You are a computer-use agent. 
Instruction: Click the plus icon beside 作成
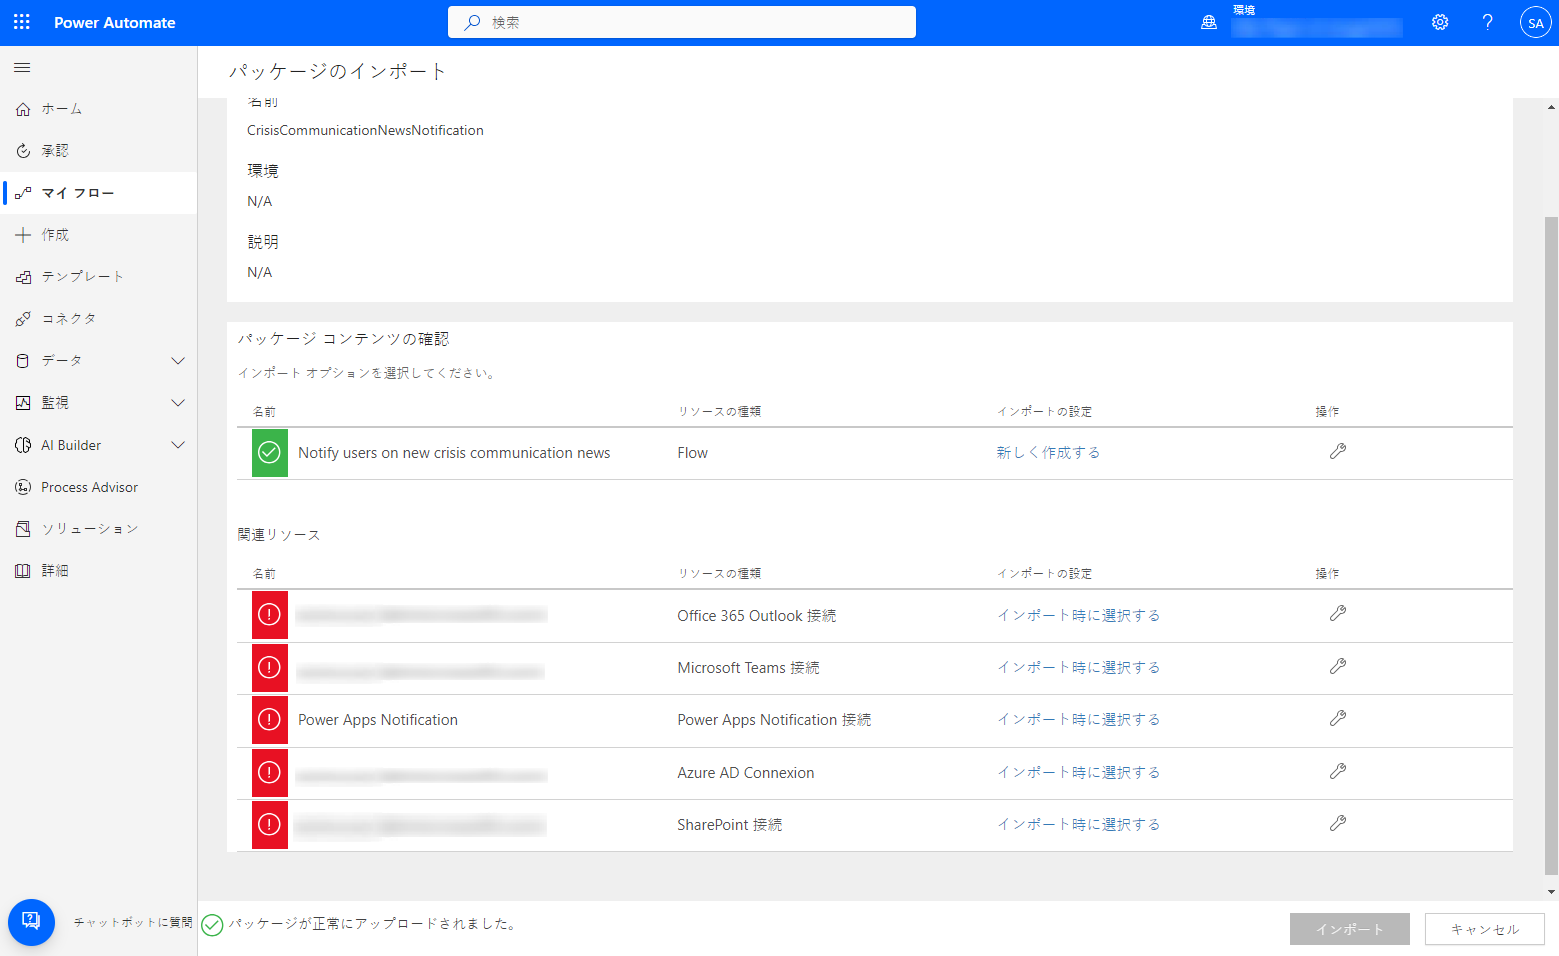pyautogui.click(x=23, y=235)
